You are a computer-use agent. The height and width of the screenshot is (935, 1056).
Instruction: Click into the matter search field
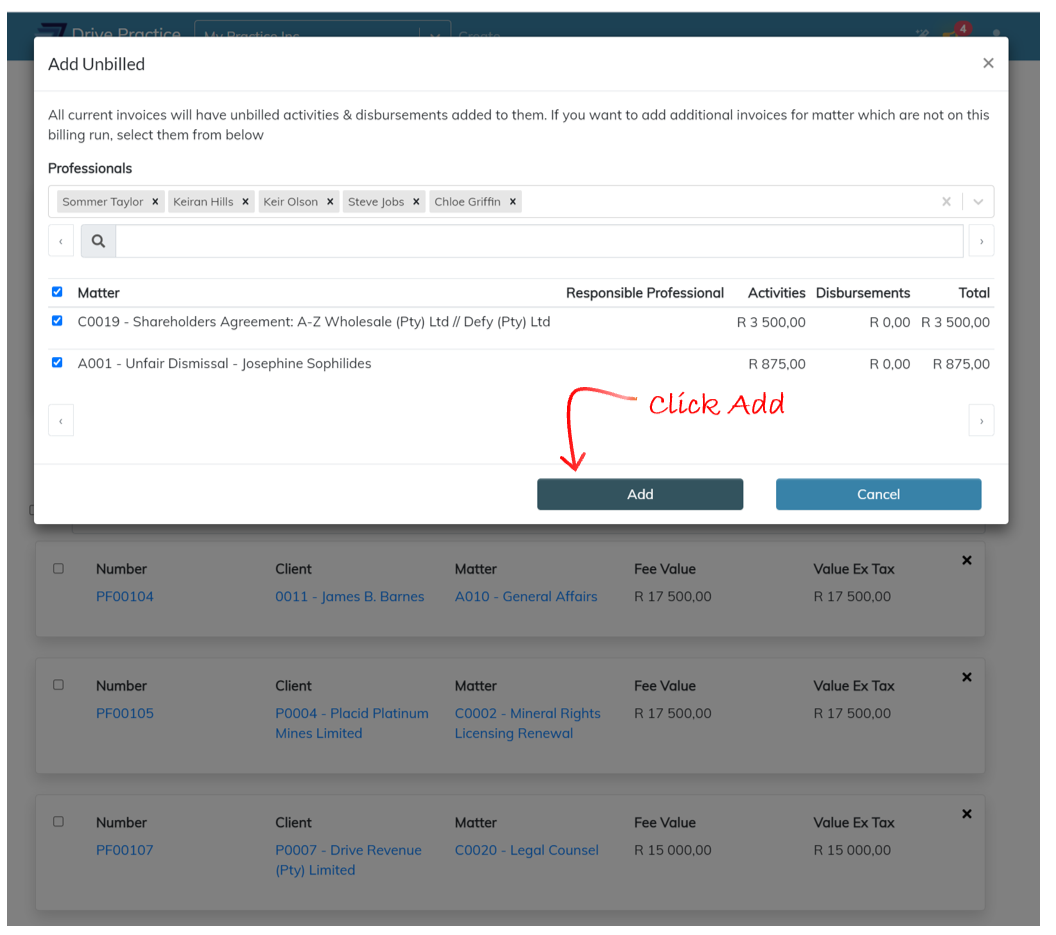point(539,241)
